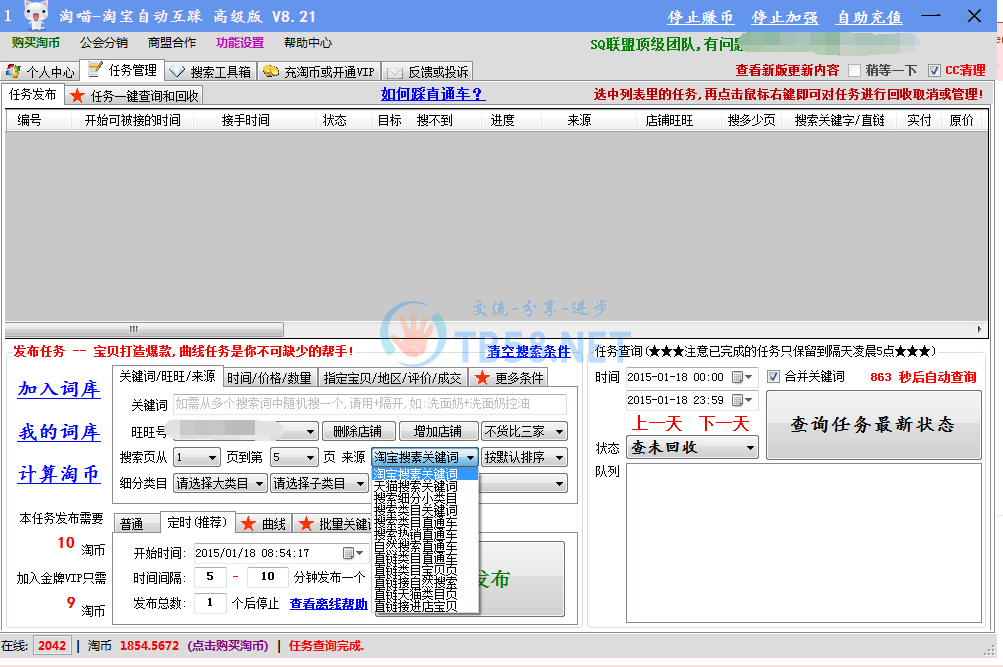Click the pencil-notepad icon of 任务管理 tab
The image size is (1003, 667).
(x=95, y=69)
